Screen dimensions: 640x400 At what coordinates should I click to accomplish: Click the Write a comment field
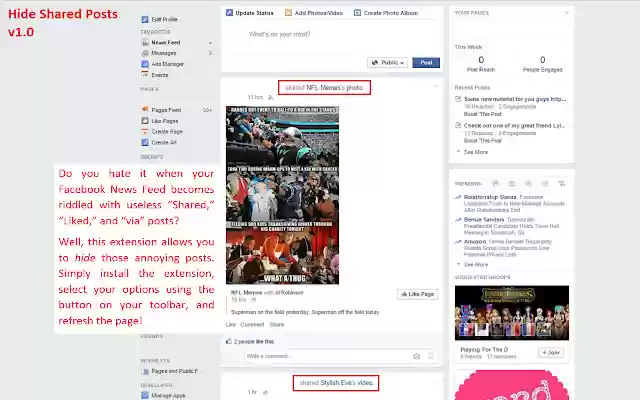point(327,356)
